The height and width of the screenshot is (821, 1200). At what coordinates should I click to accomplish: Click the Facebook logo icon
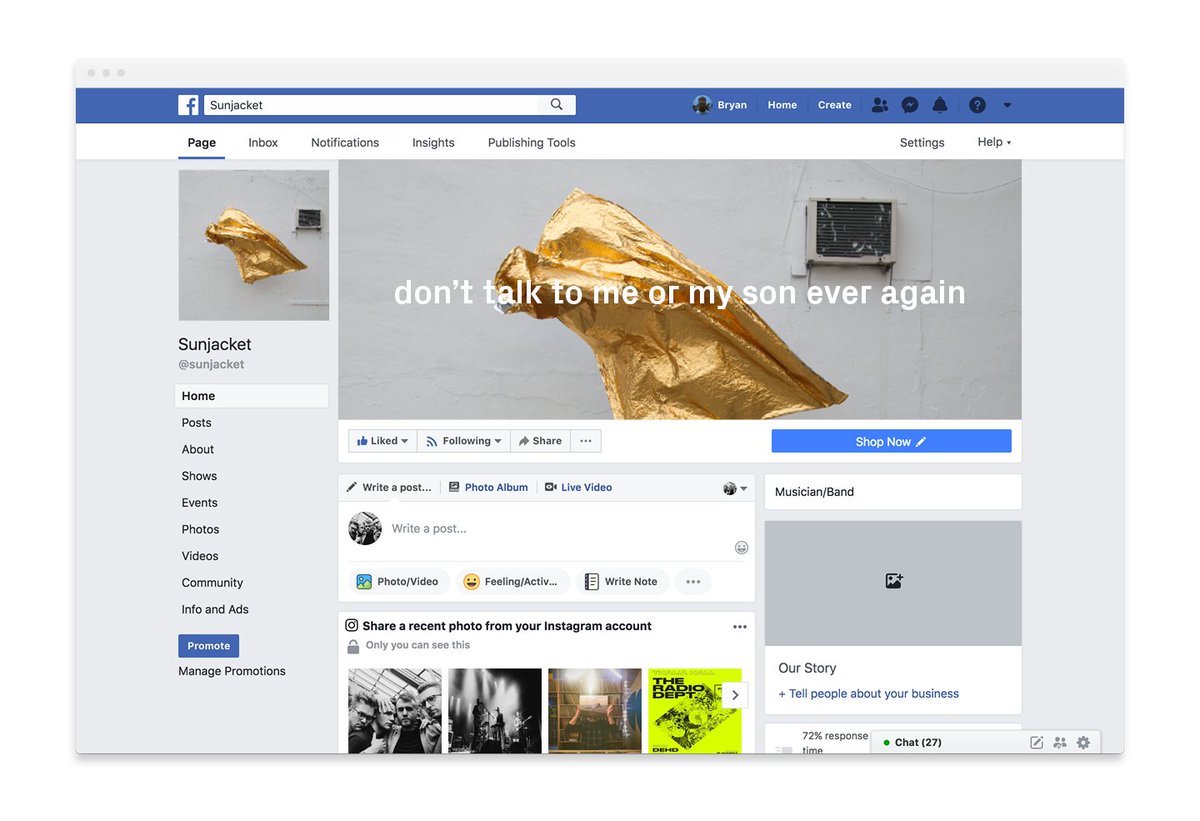188,105
